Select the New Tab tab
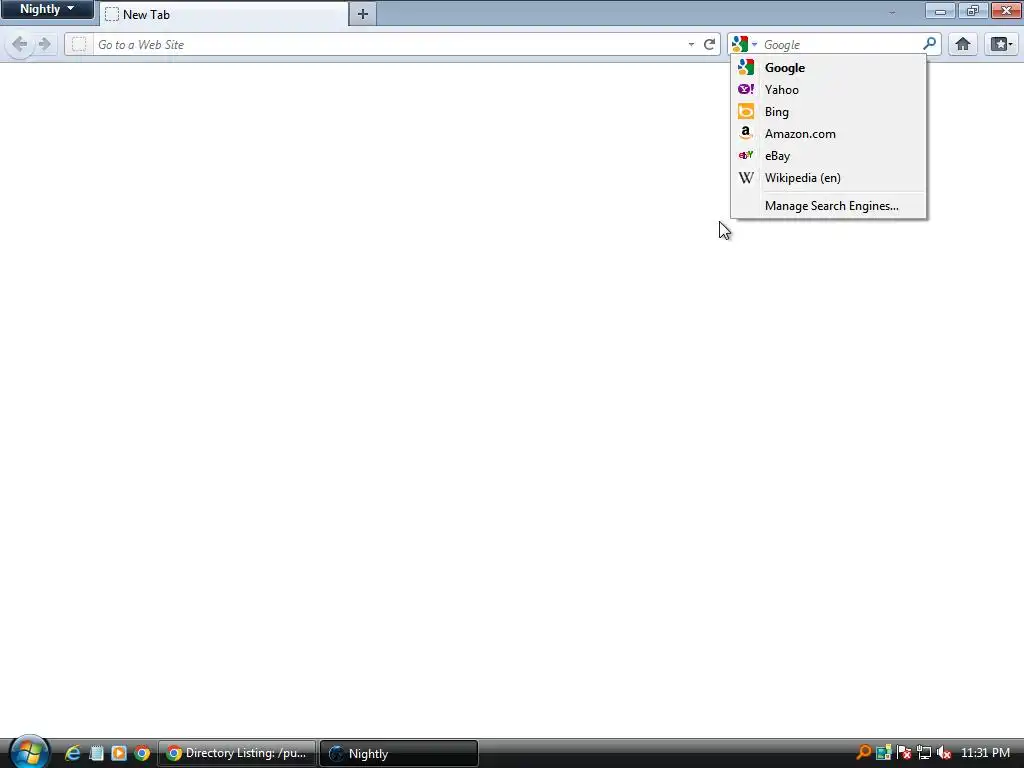1024x768 pixels. 224,14
